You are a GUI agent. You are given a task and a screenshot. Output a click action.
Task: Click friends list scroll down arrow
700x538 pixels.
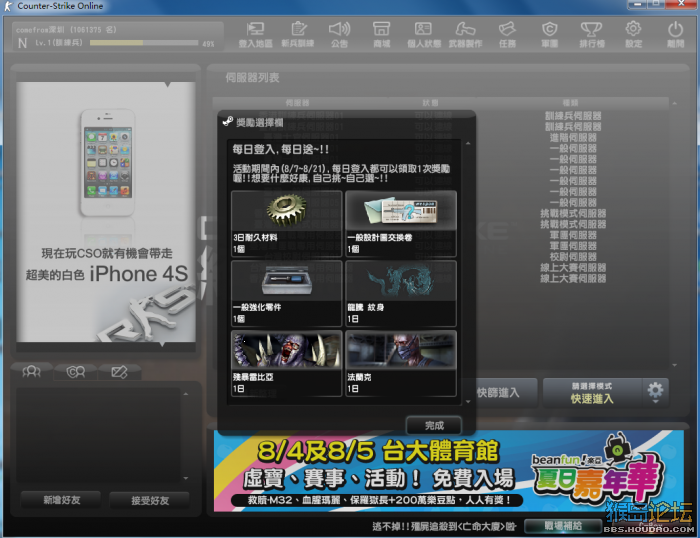point(186,478)
